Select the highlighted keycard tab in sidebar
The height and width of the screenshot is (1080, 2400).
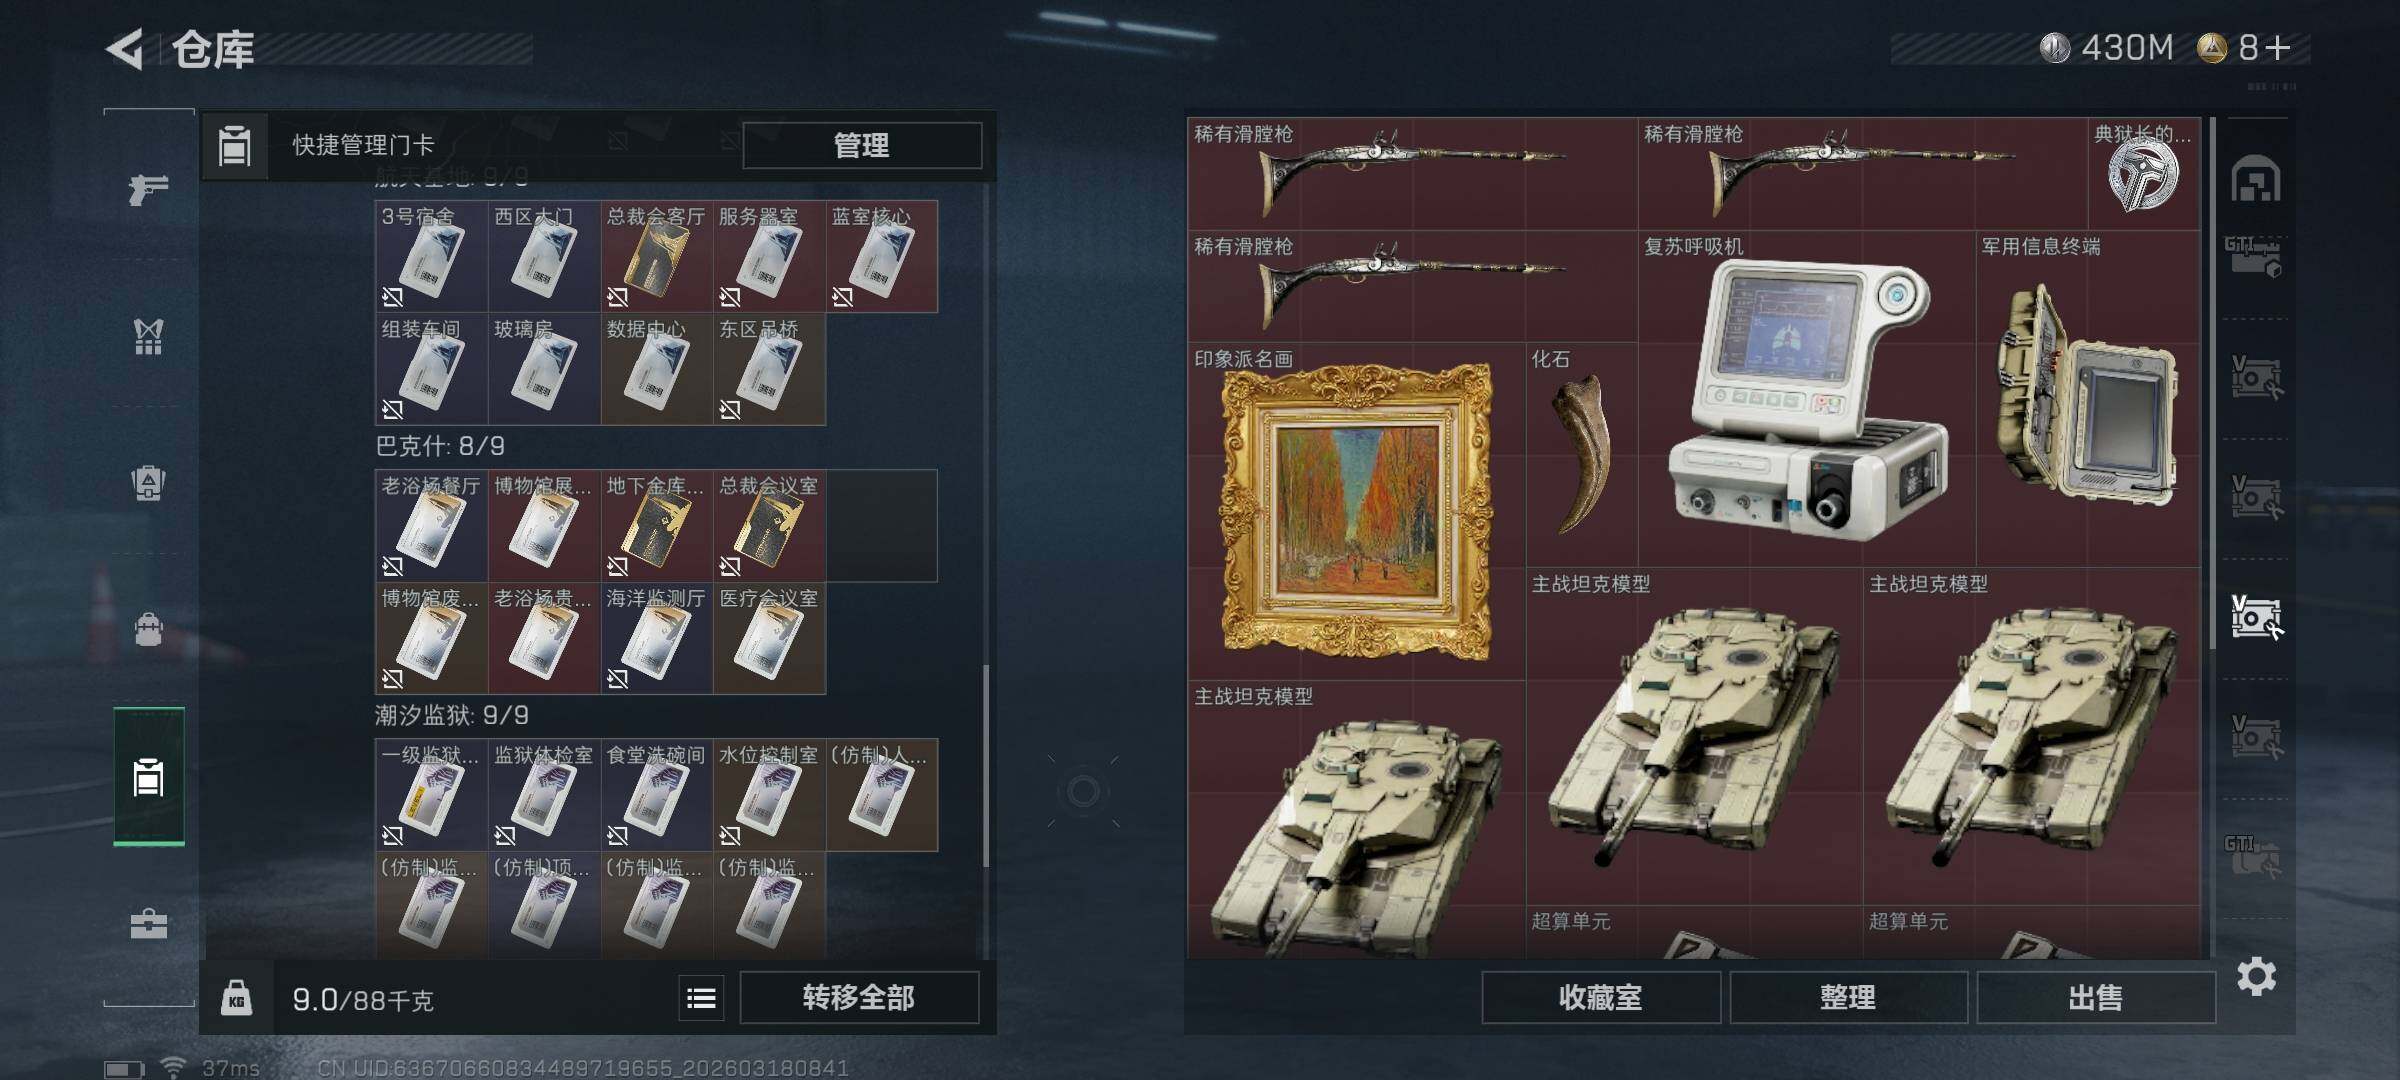coord(148,776)
